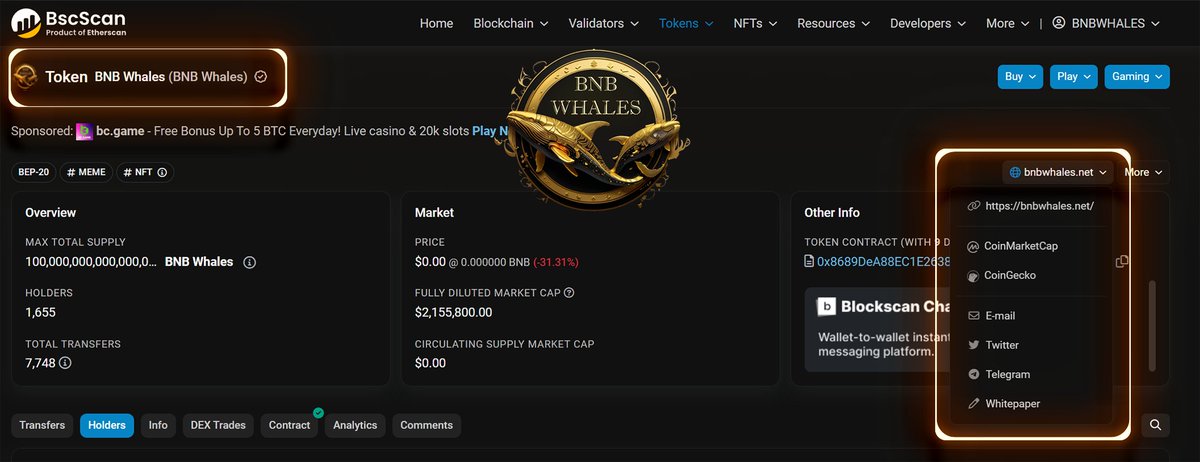
Task: Toggle the bnbwhales.net website dropdown
Action: click(1058, 172)
